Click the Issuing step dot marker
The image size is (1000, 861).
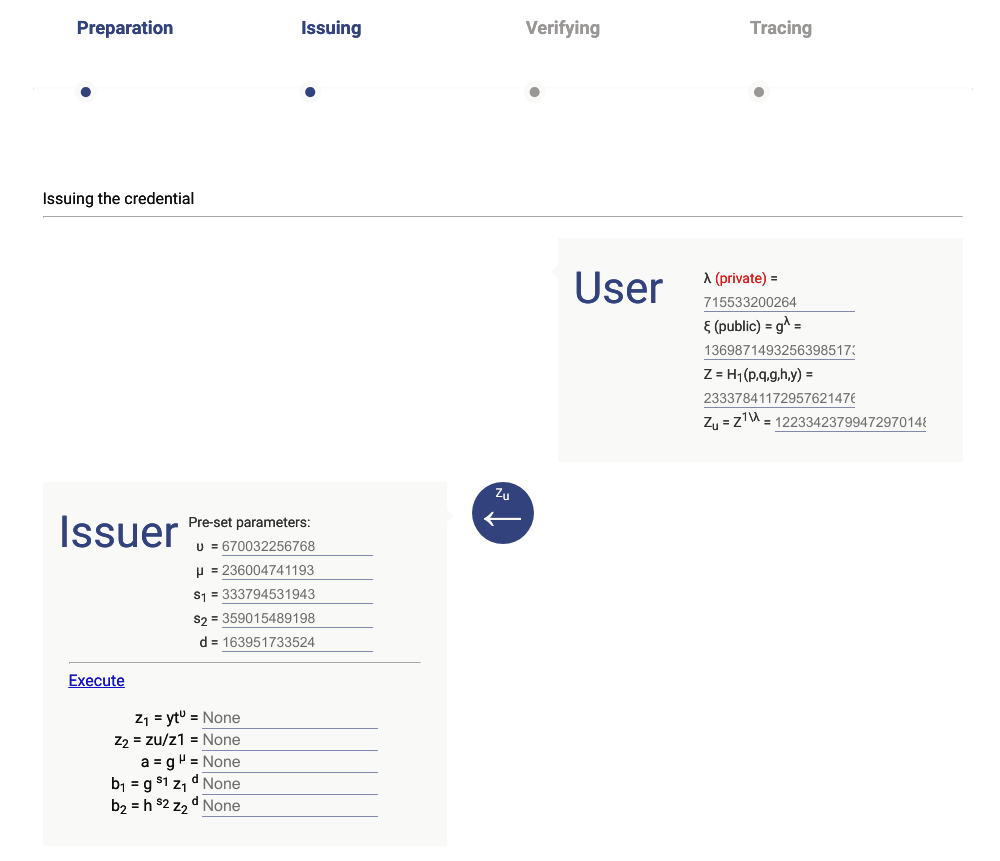coord(310,92)
